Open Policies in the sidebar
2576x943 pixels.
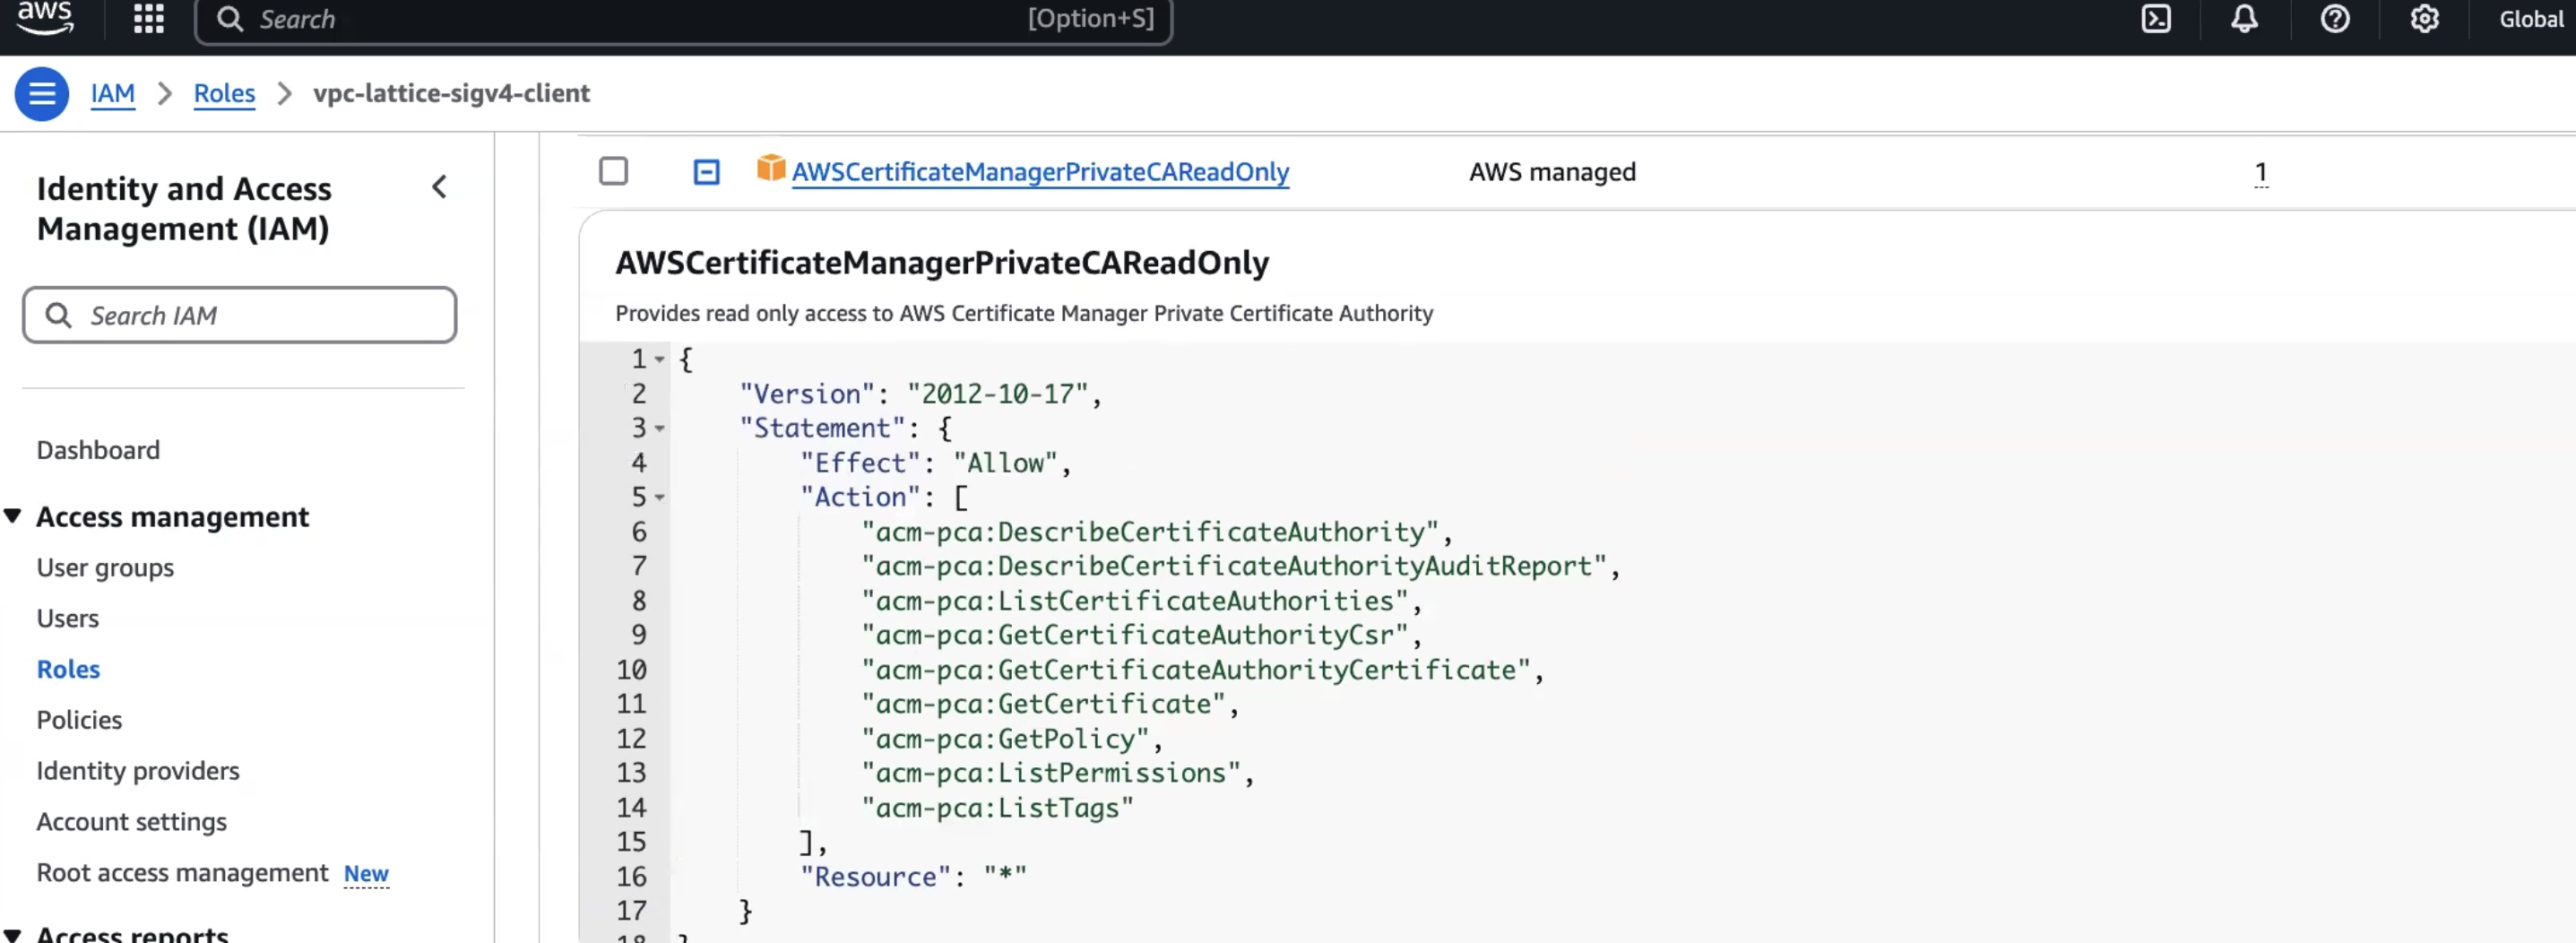(79, 720)
